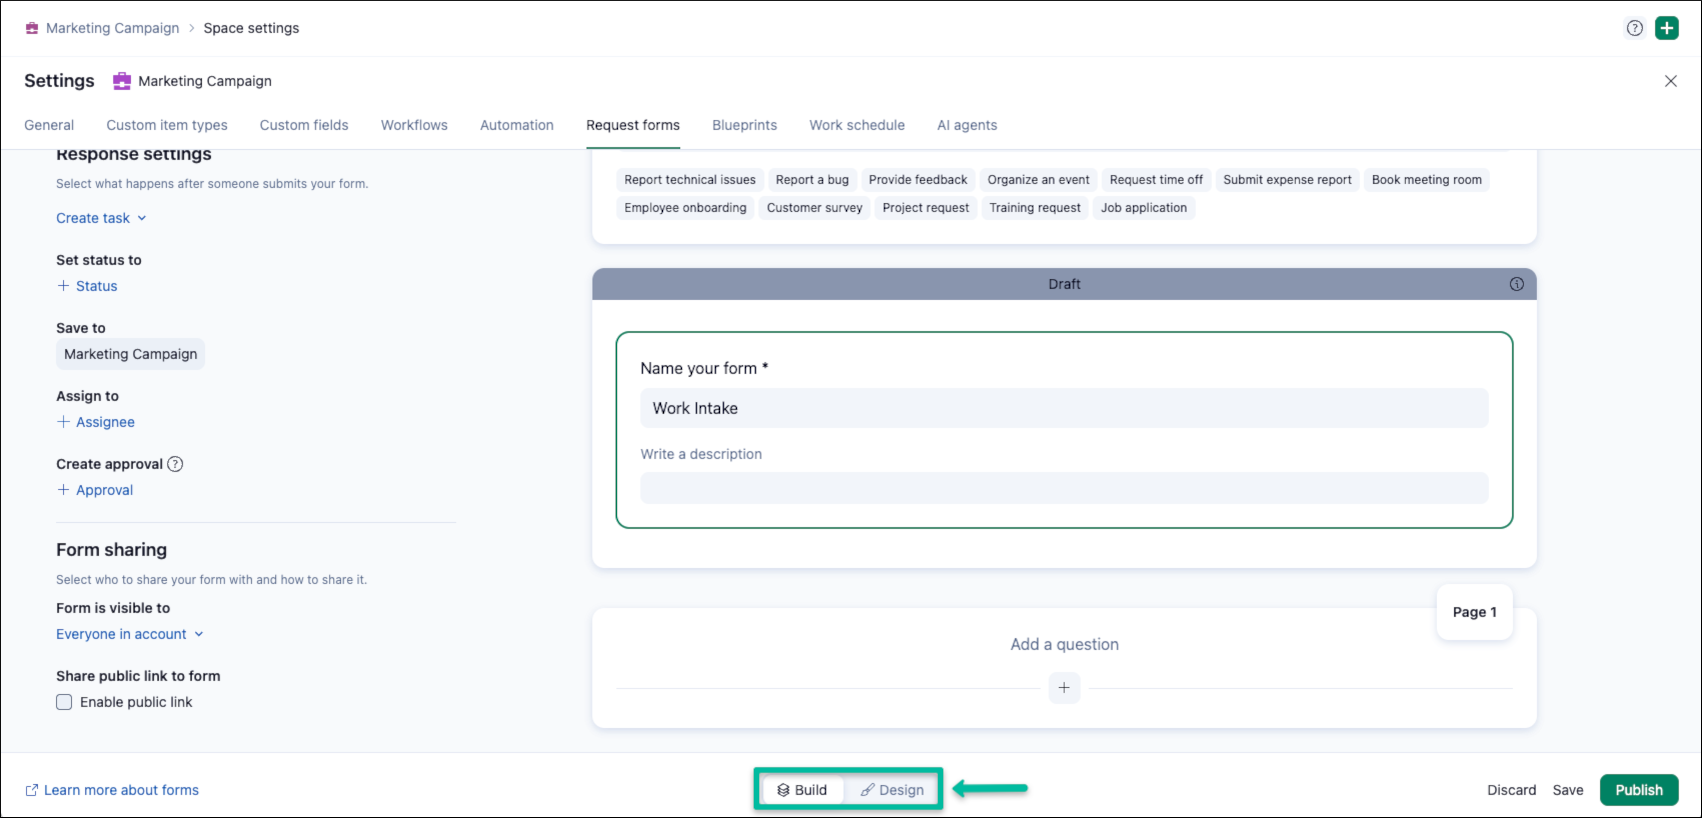Choose Request time off template
Screen dimensions: 1702x818
click(x=1156, y=180)
